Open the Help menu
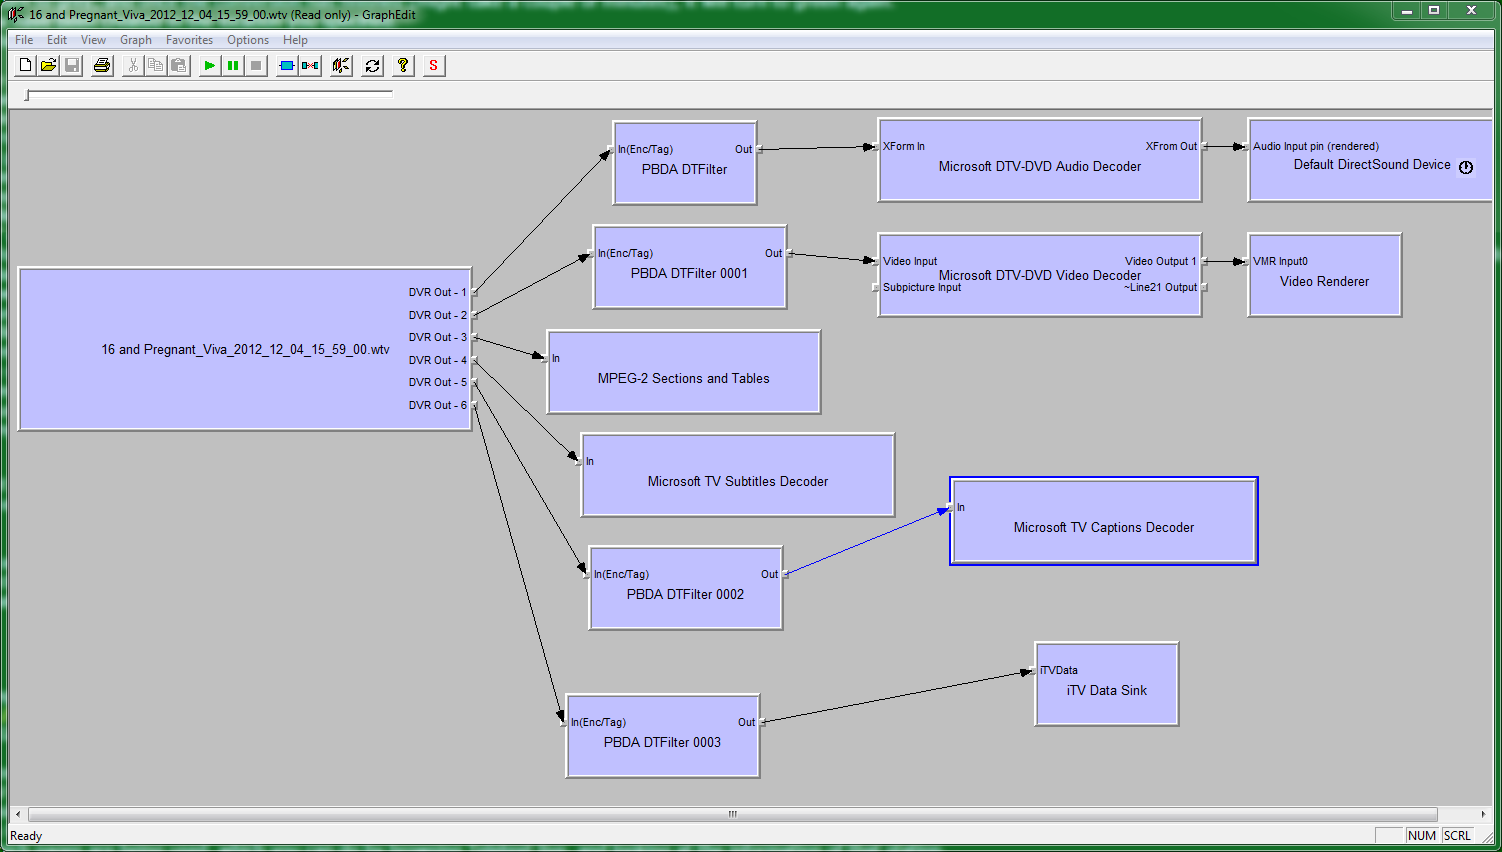 pos(295,40)
